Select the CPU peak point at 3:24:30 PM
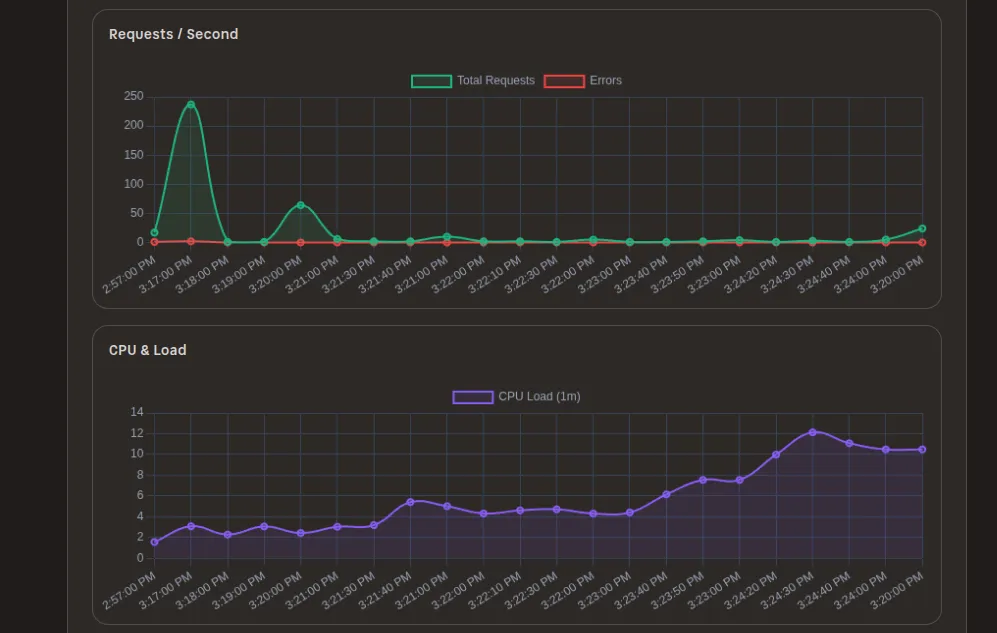997x633 pixels. pyautogui.click(x=813, y=432)
